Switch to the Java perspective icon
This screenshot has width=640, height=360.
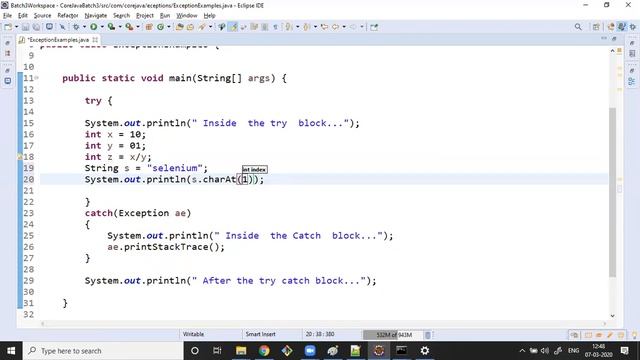(x=622, y=27)
